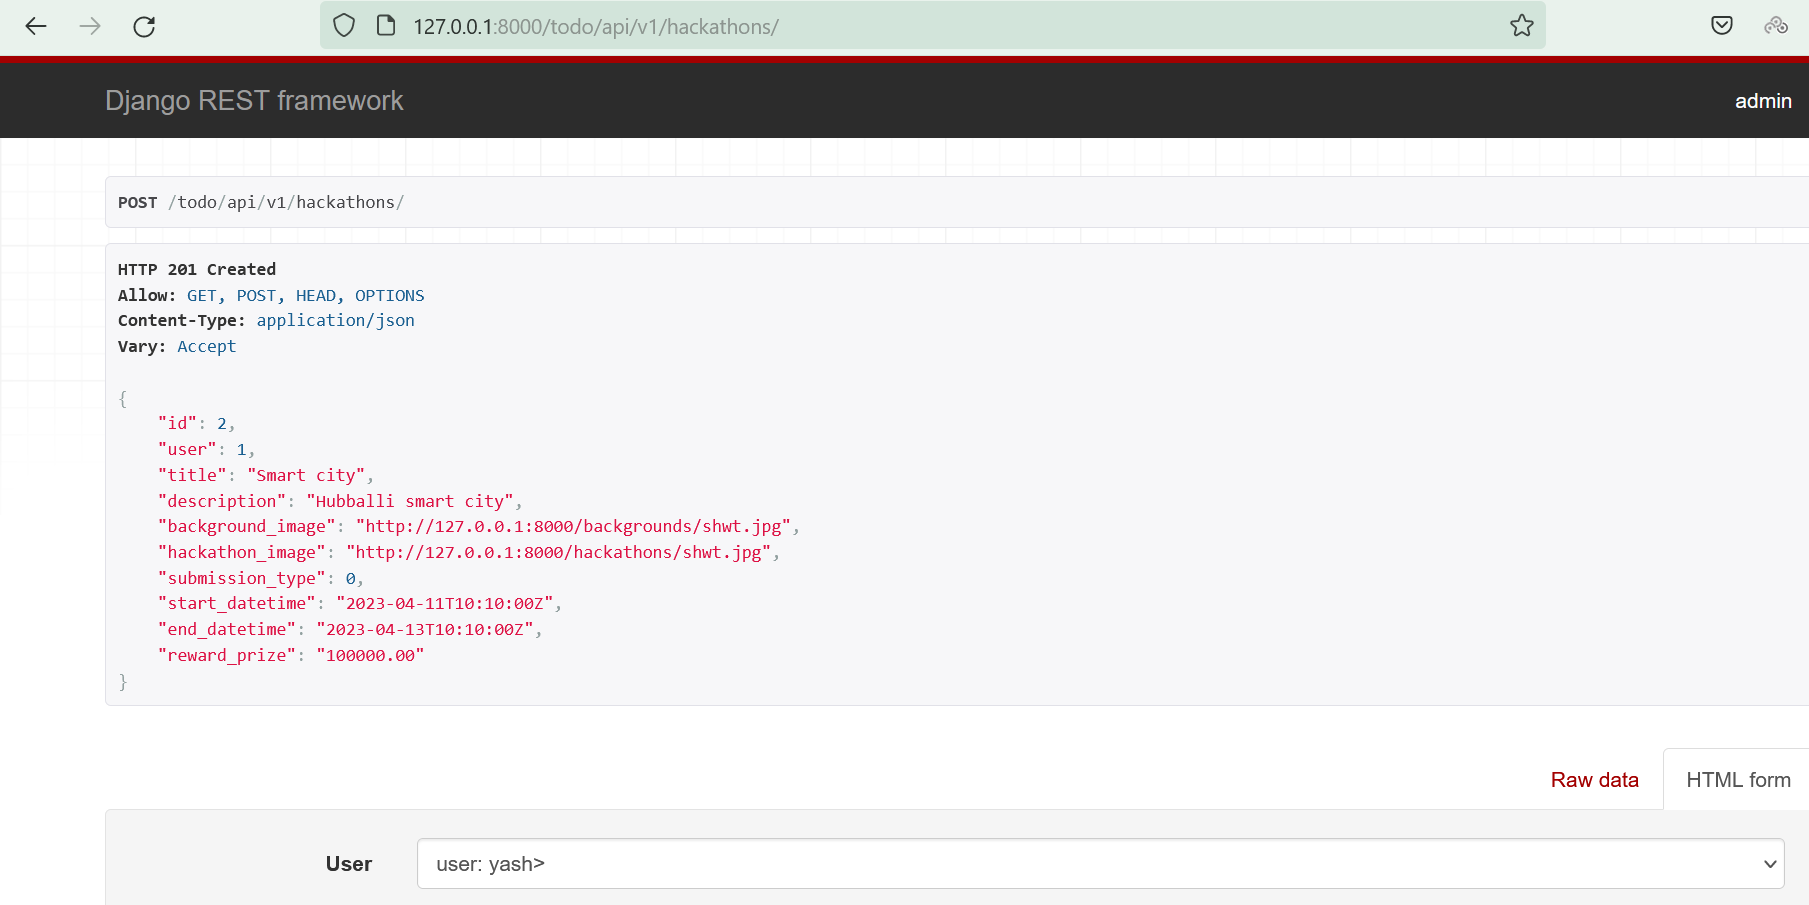Expand the user: yash combo box chevron
This screenshot has width=1809, height=905.
click(x=1769, y=863)
